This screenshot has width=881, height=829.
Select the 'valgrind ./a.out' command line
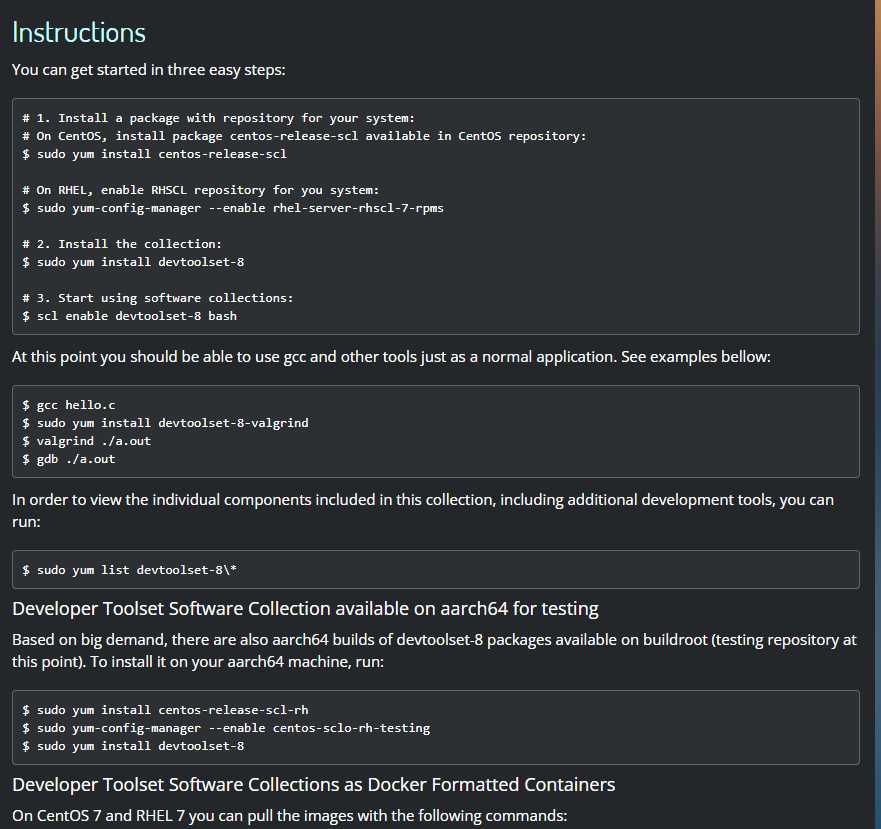click(87, 440)
